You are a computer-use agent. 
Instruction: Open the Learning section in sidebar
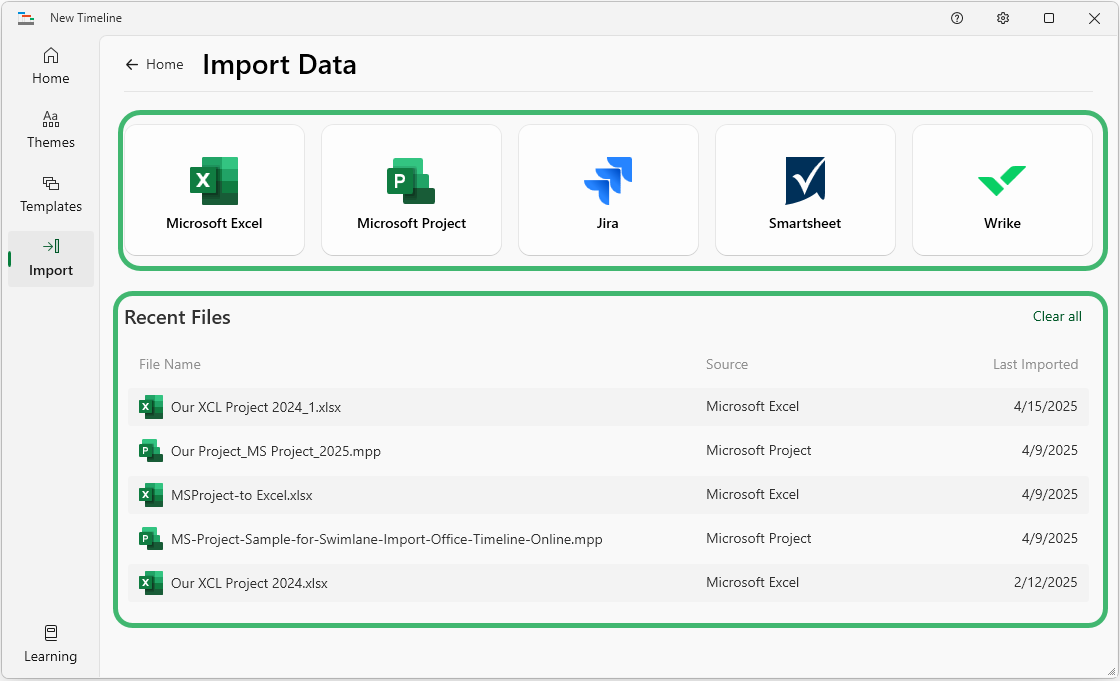[51, 644]
